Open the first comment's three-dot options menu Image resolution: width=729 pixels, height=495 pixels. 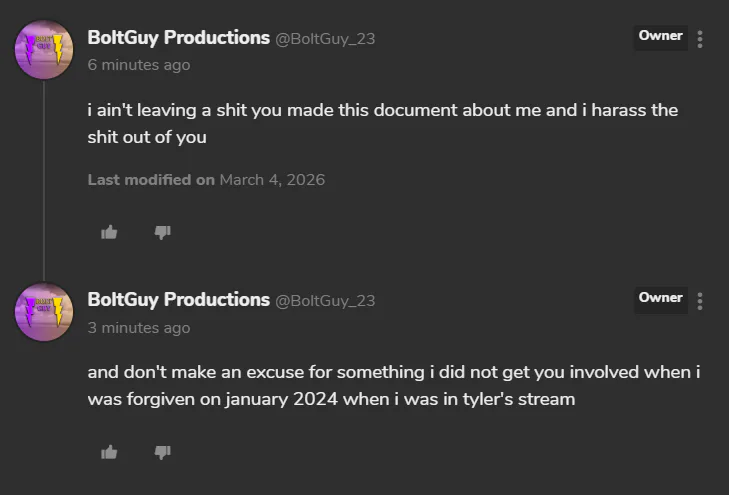(x=700, y=39)
